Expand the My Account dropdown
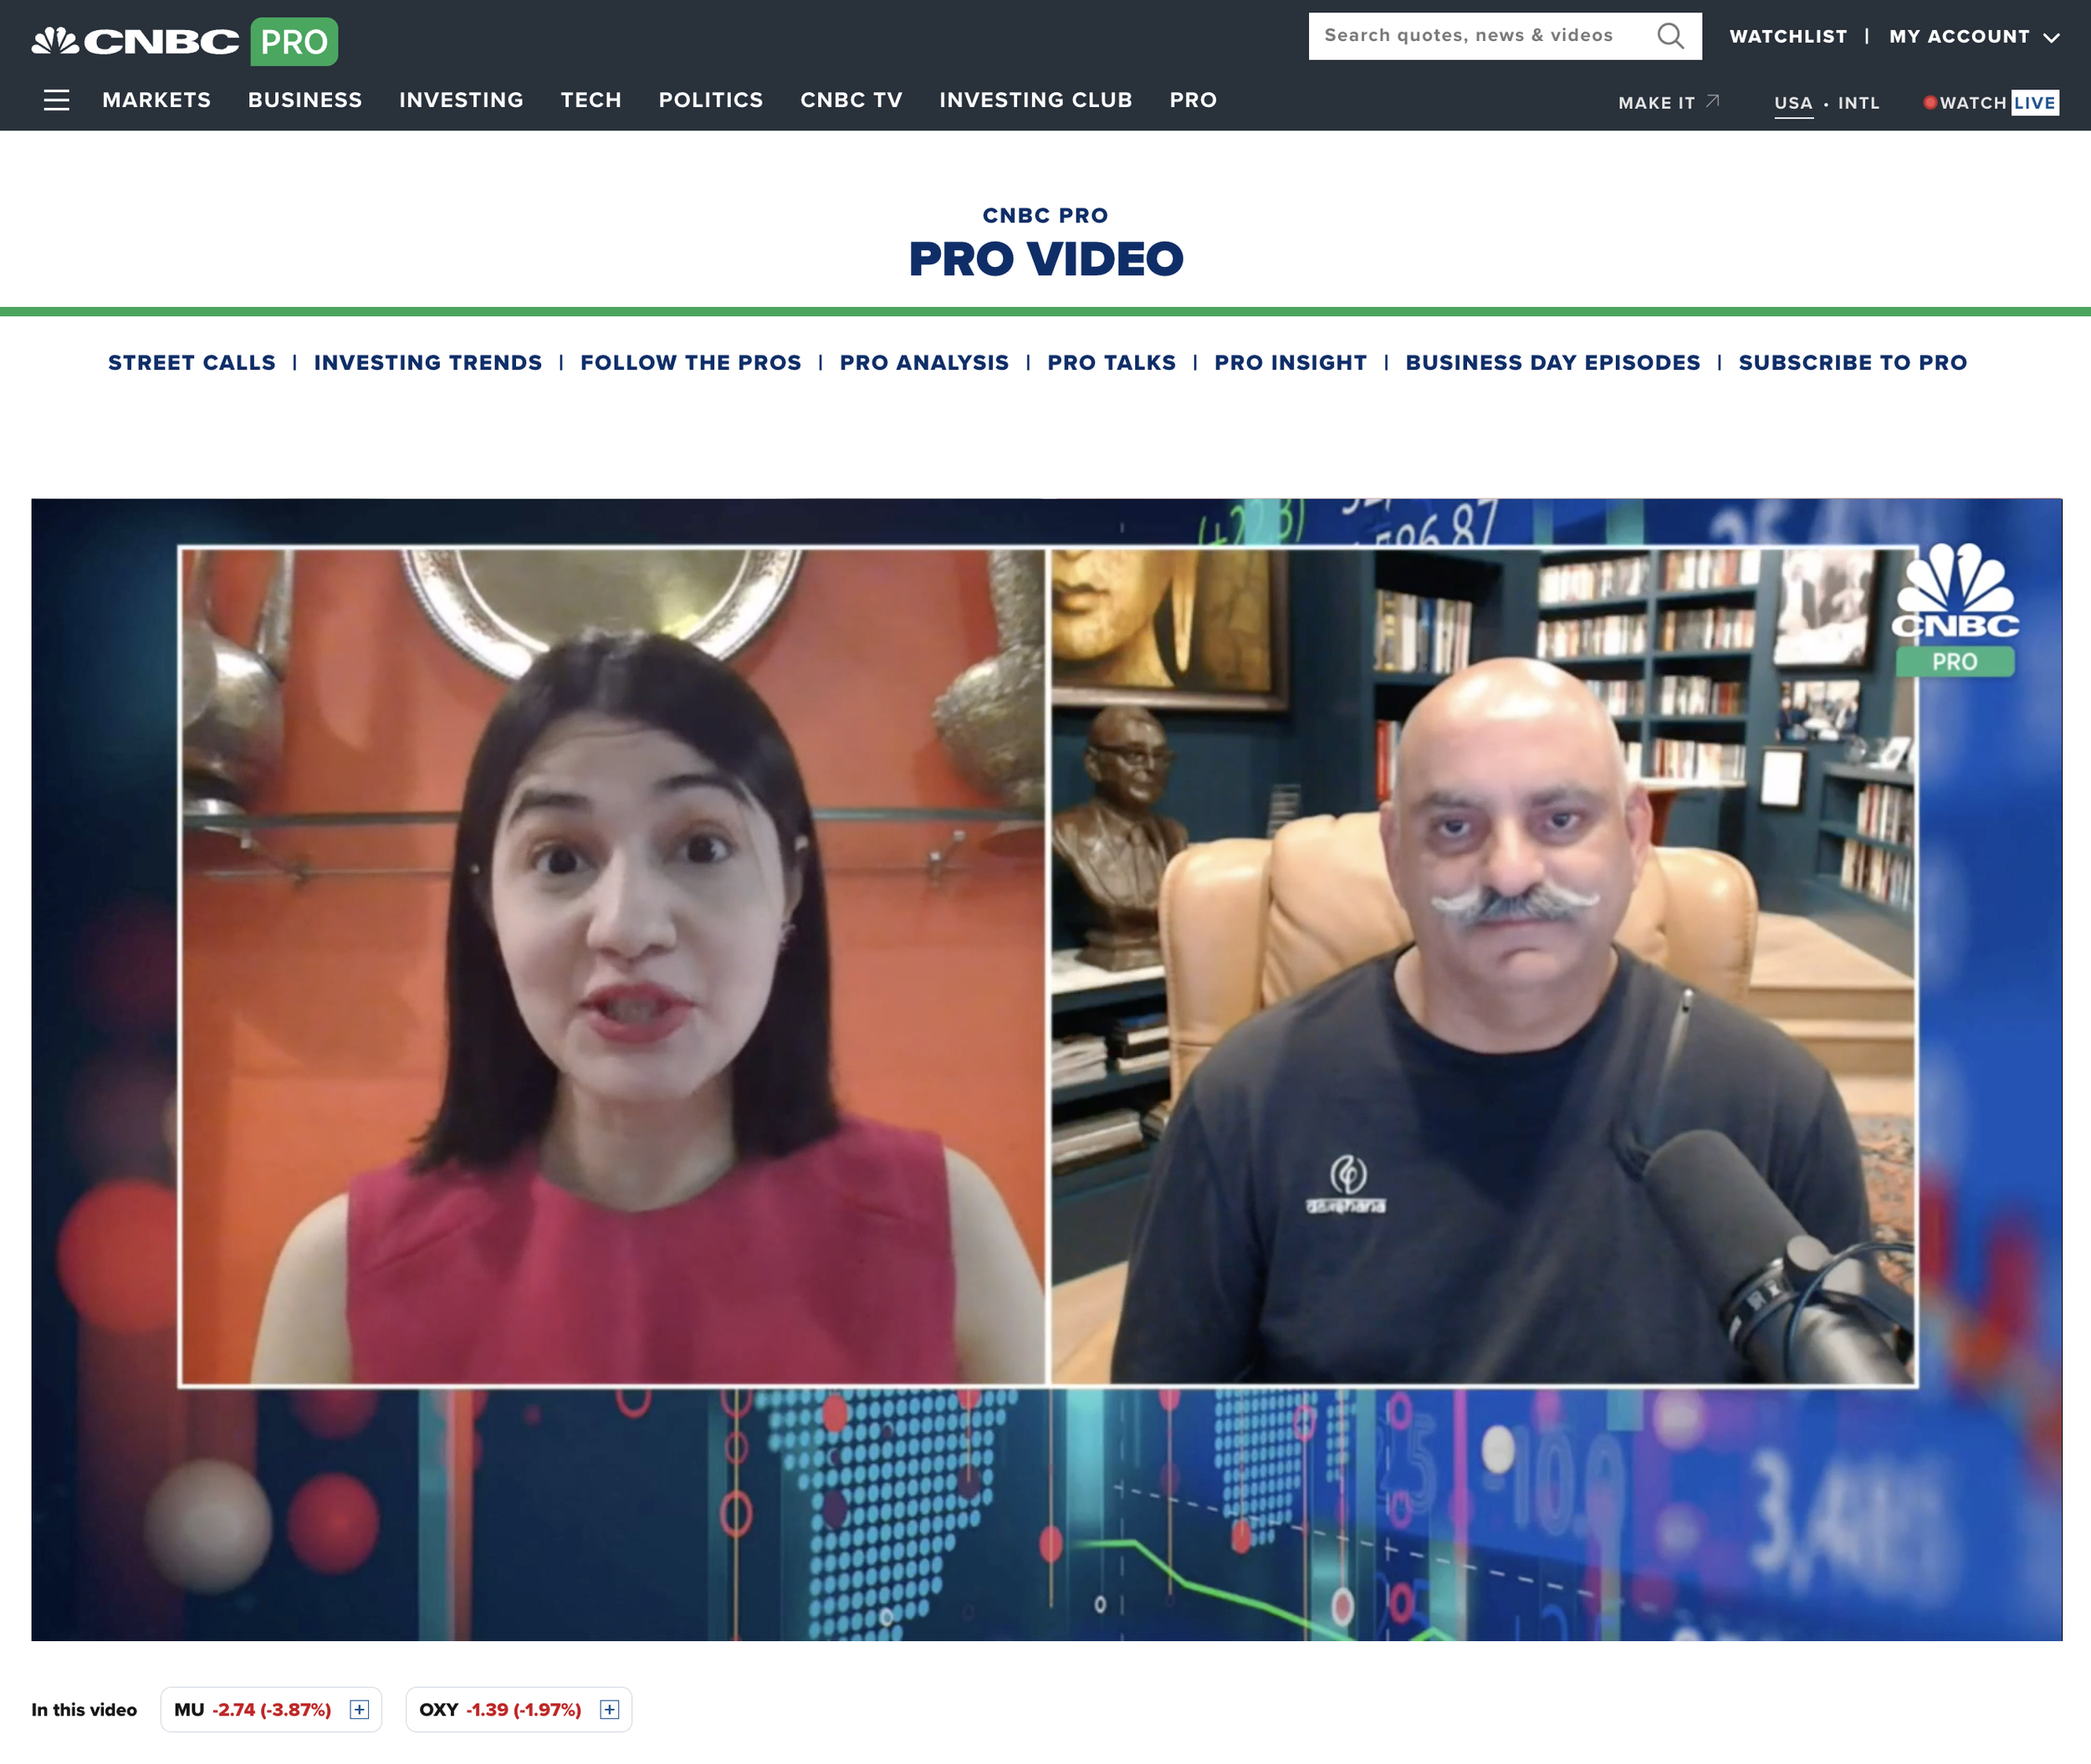2091x1764 pixels. pos(1973,37)
